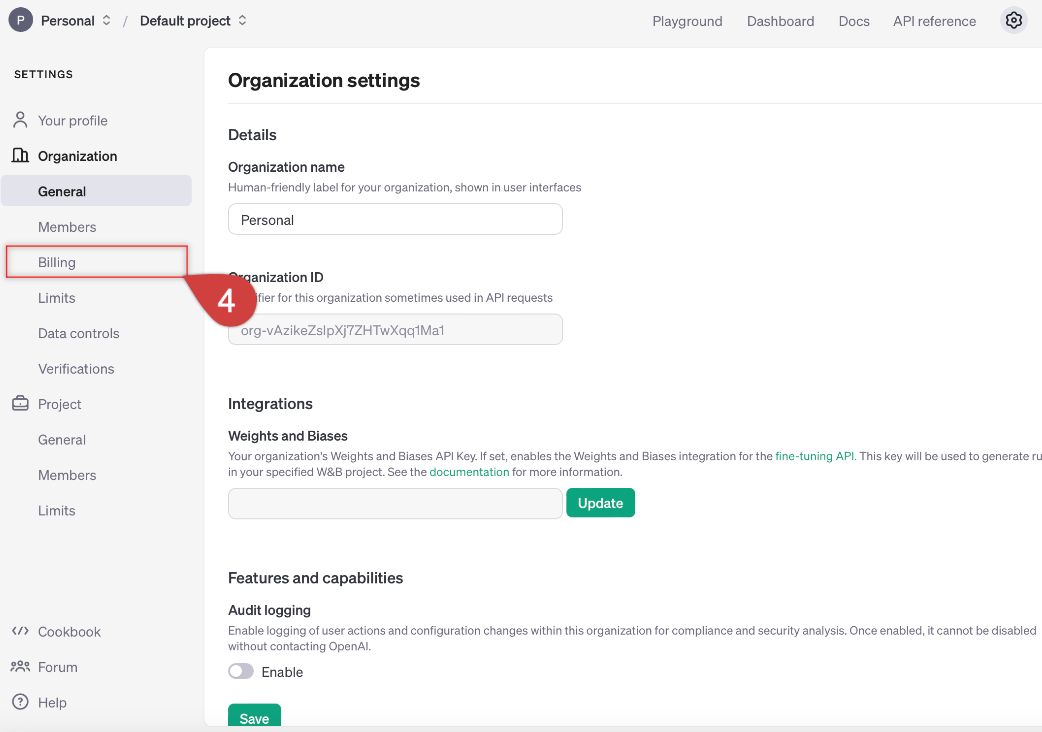Click the Organization building icon
The height and width of the screenshot is (732, 1042).
(x=21, y=155)
